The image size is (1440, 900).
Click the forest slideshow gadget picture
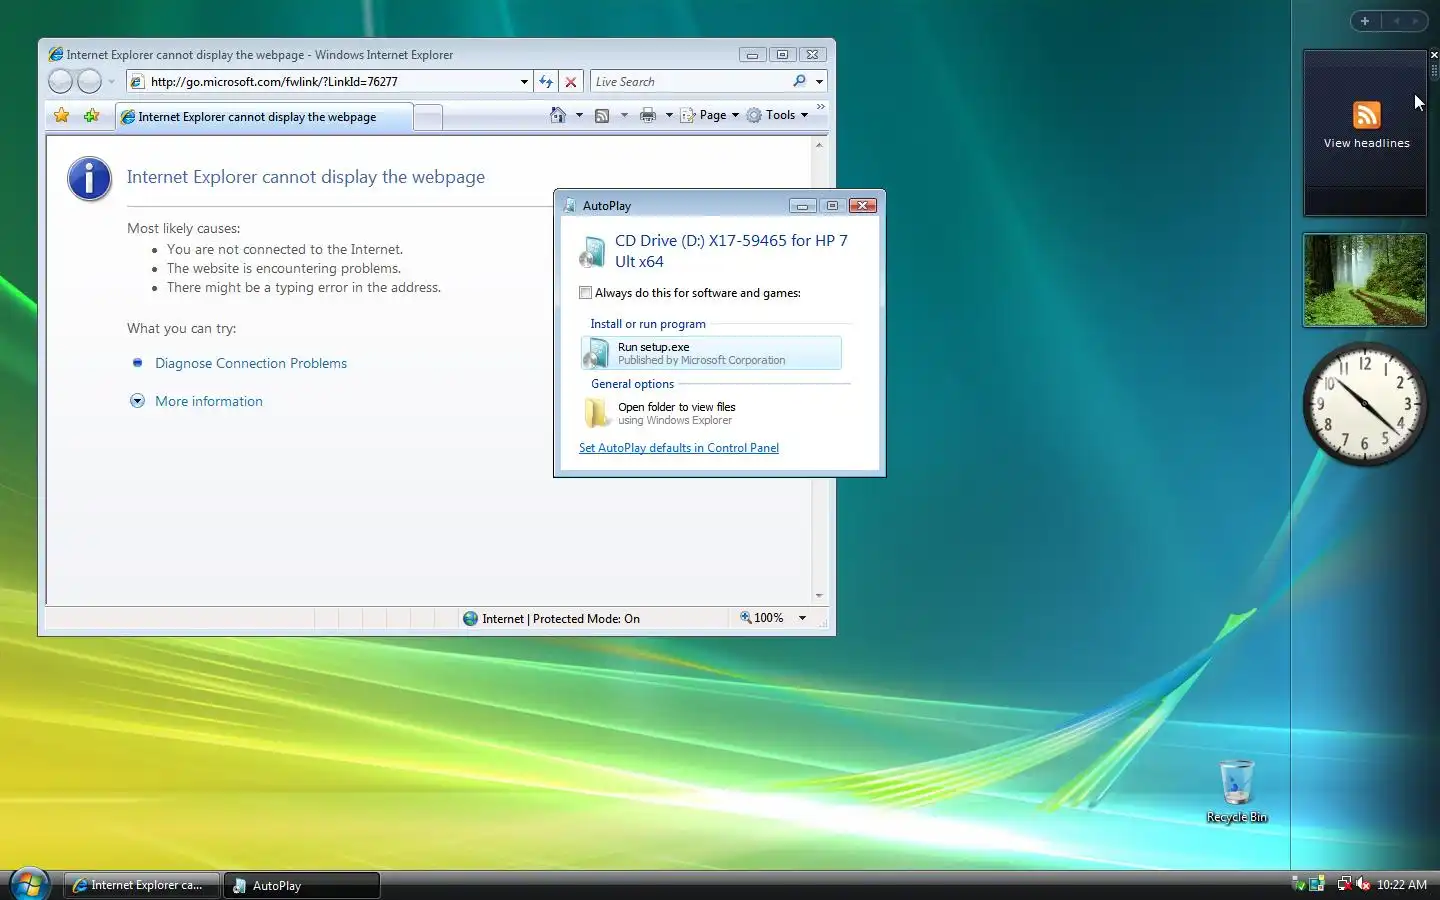[x=1365, y=280]
